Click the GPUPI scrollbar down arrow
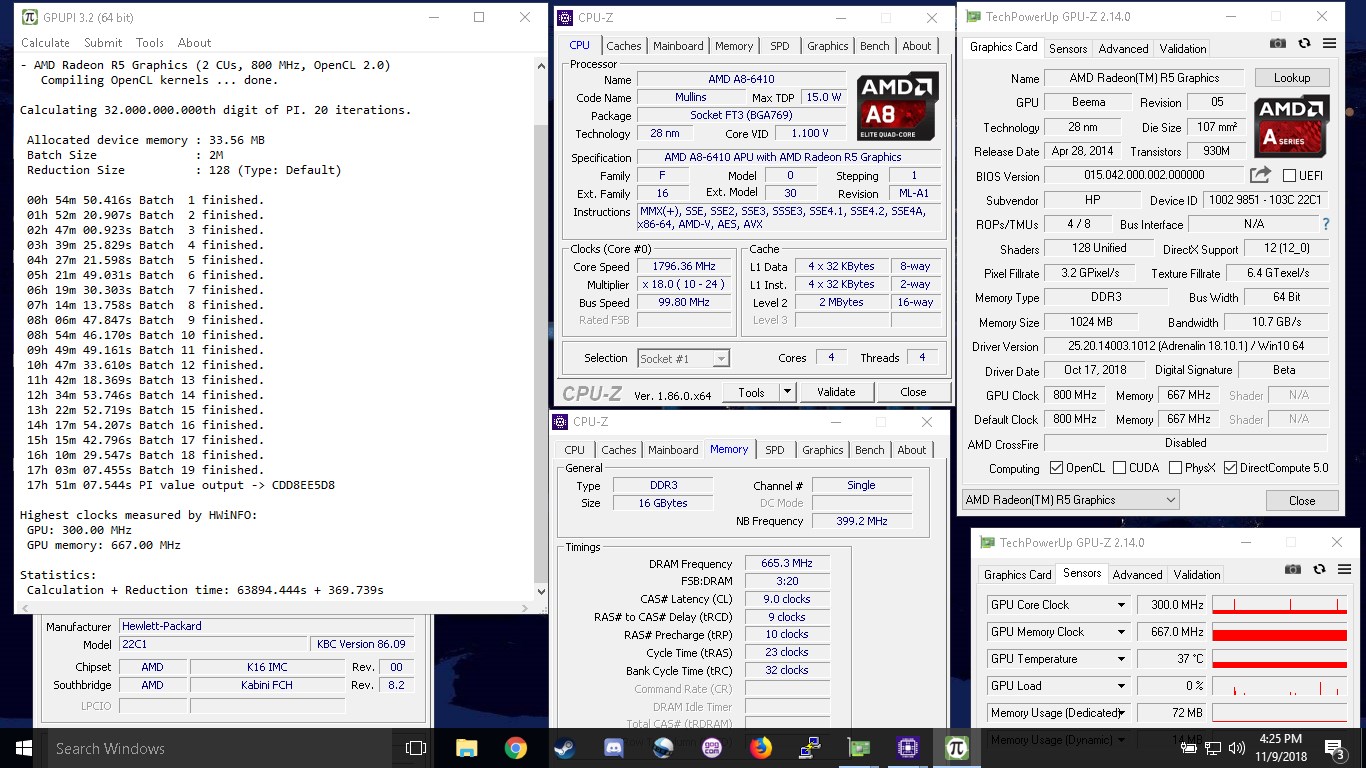 point(541,591)
